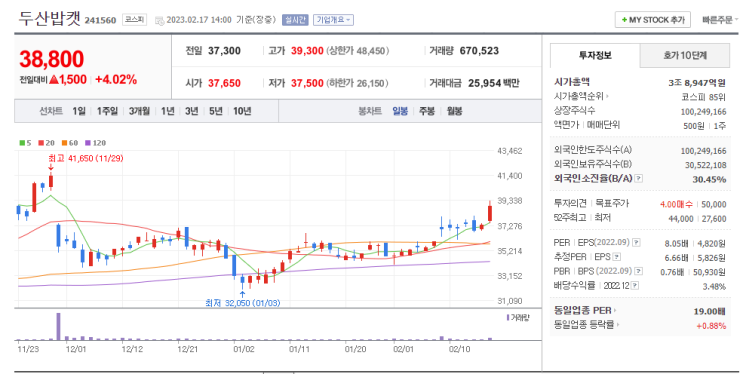Click help icon next to EPS(2022.09)
Image resolution: width=743 pixels, height=374 pixels.
pos(636,242)
